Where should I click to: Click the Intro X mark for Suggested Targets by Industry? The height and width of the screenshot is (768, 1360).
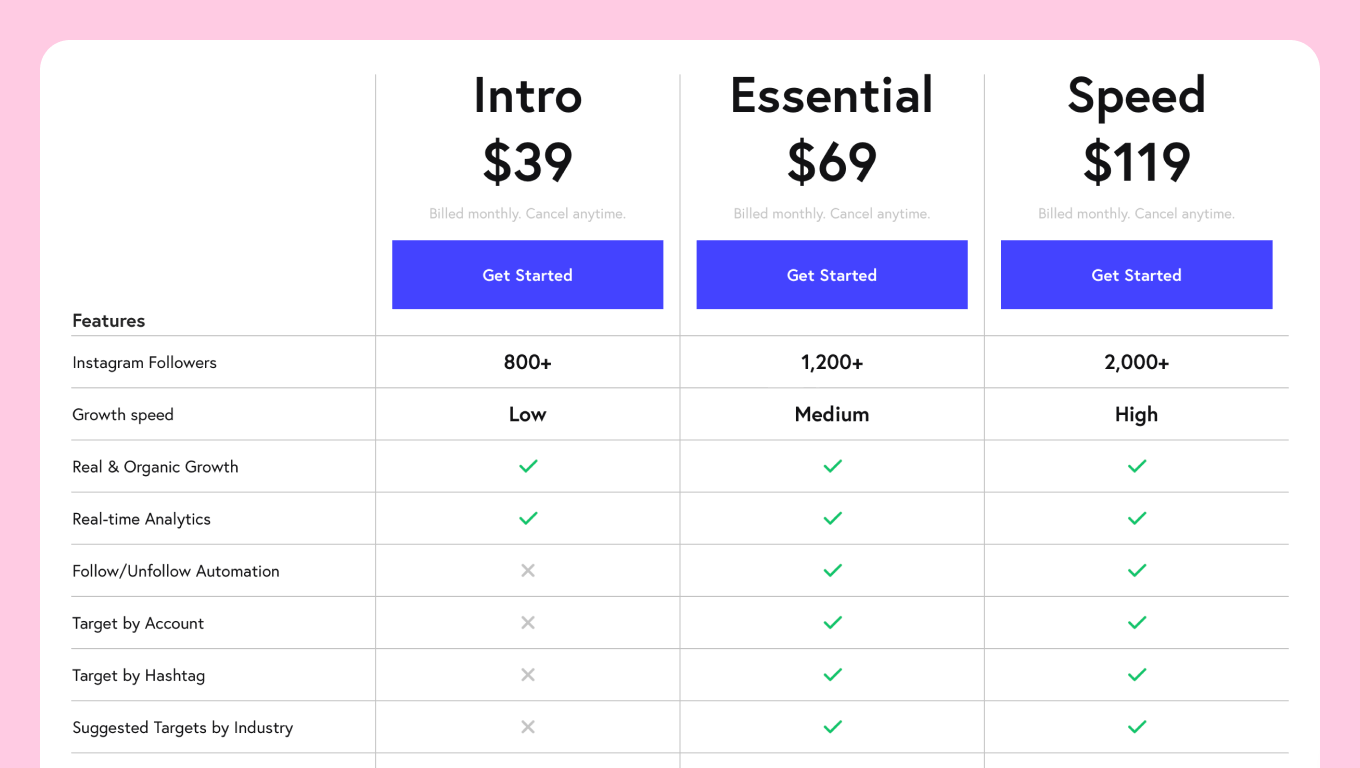click(528, 727)
